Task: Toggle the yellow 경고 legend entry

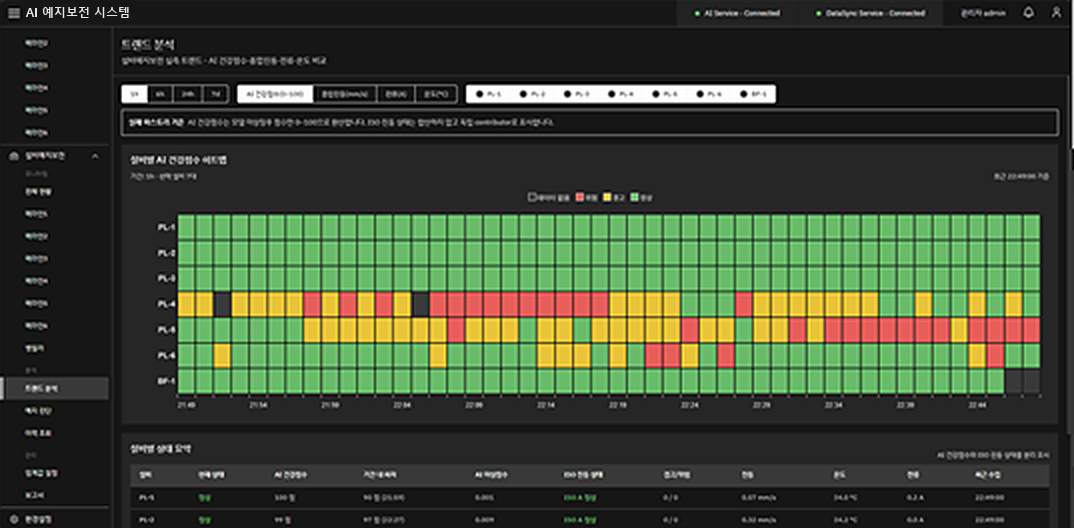Action: (x=613, y=197)
